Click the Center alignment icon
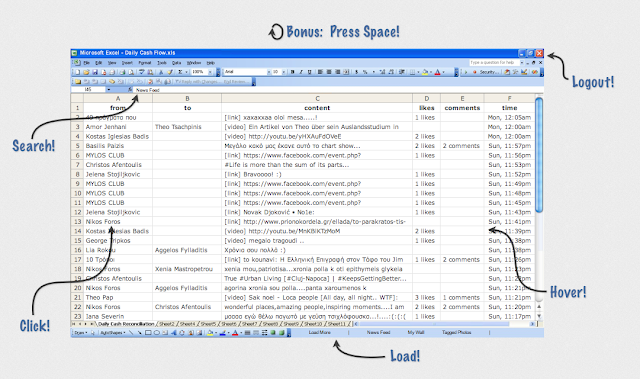 (x=329, y=72)
